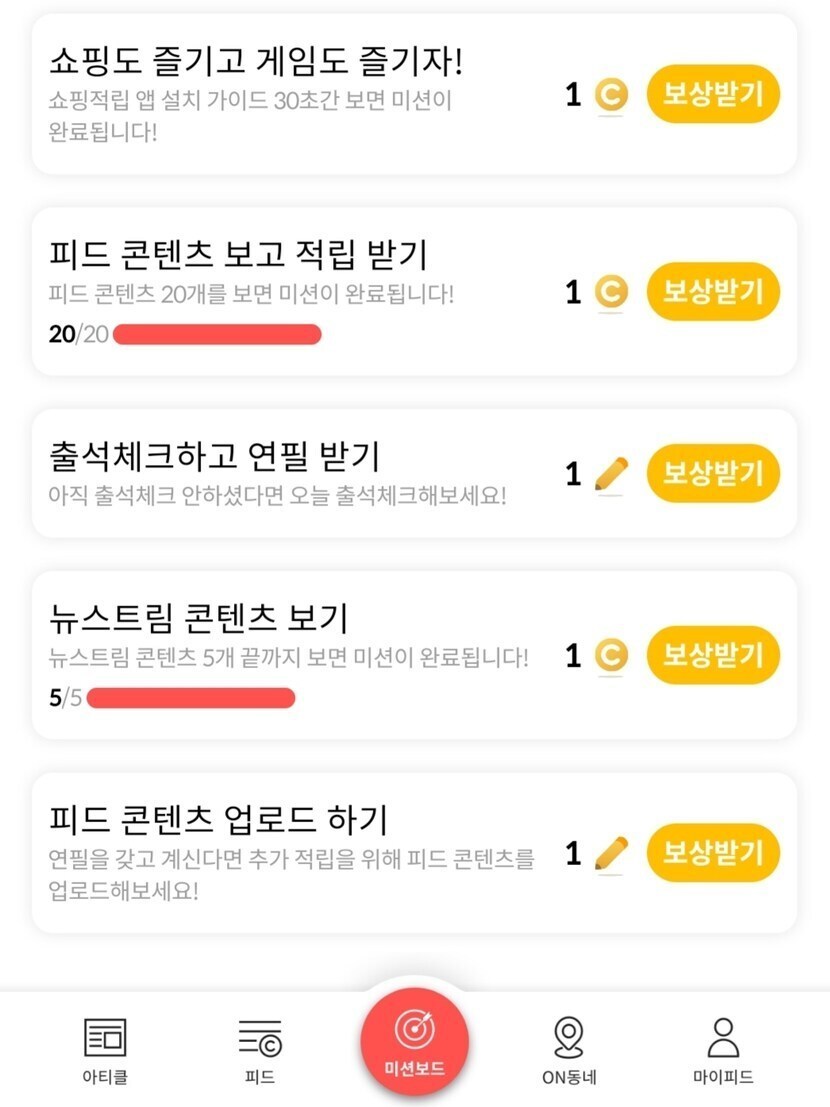
Task: Open the 피드 콘텐츠 업로드 하기 mission title
Action: 218,820
